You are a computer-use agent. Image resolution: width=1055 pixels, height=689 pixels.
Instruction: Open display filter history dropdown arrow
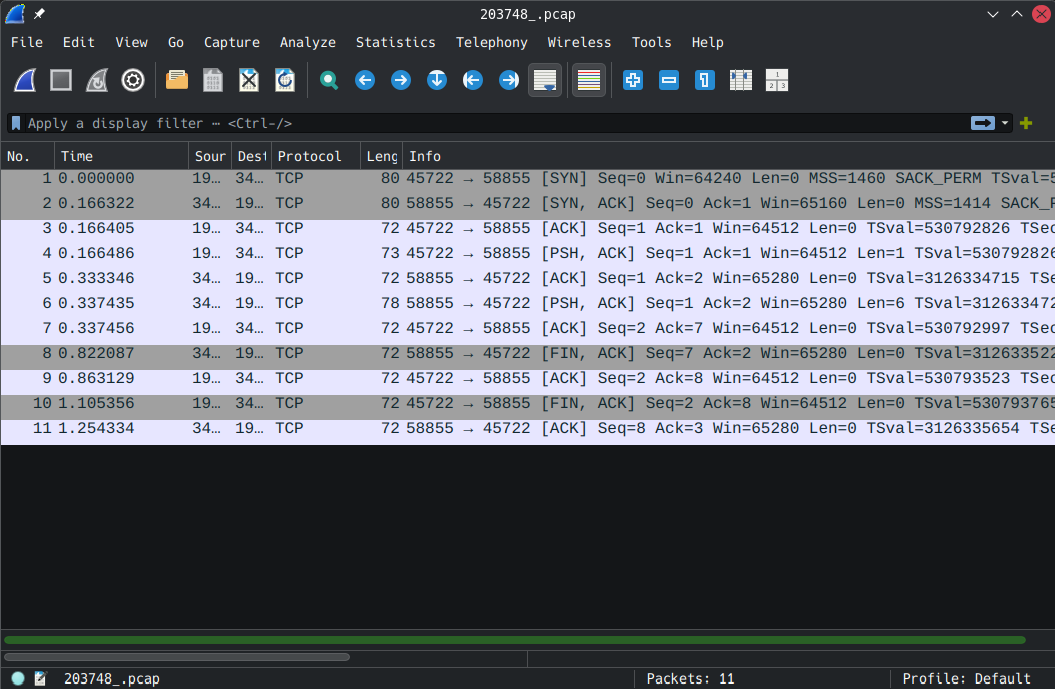pyautogui.click(x=1005, y=123)
